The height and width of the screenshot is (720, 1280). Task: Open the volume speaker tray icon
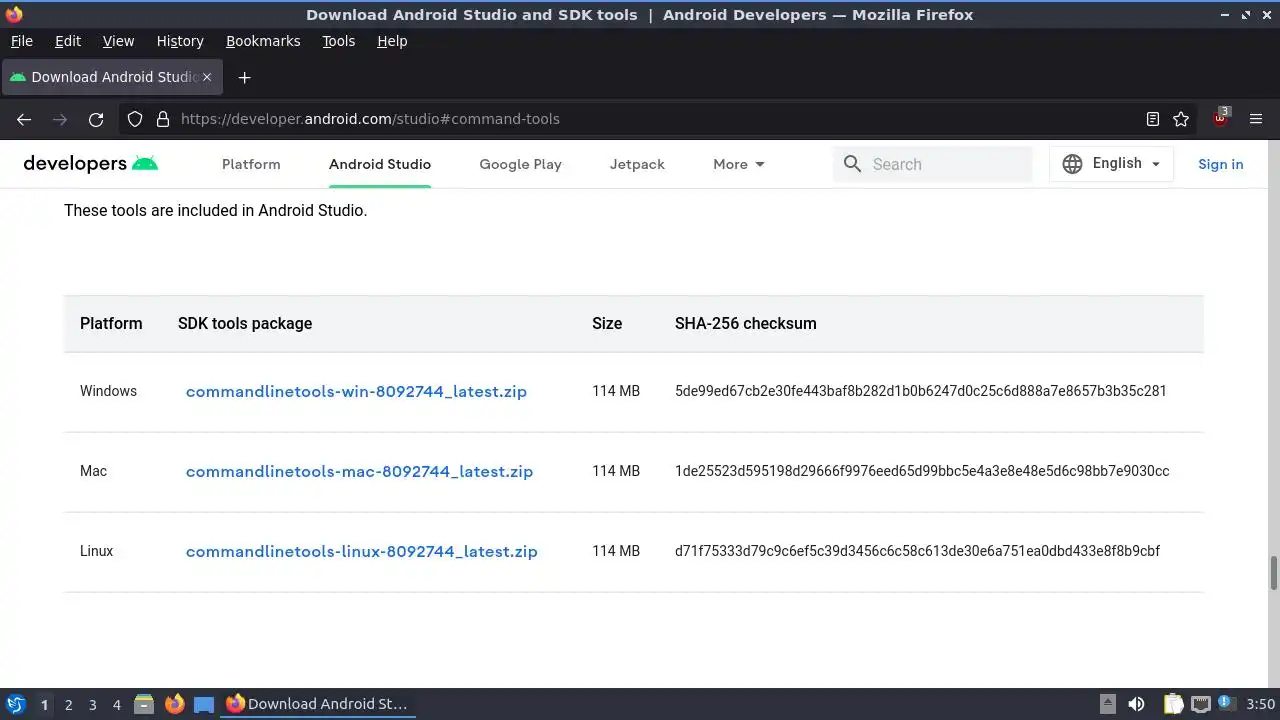(x=1136, y=704)
